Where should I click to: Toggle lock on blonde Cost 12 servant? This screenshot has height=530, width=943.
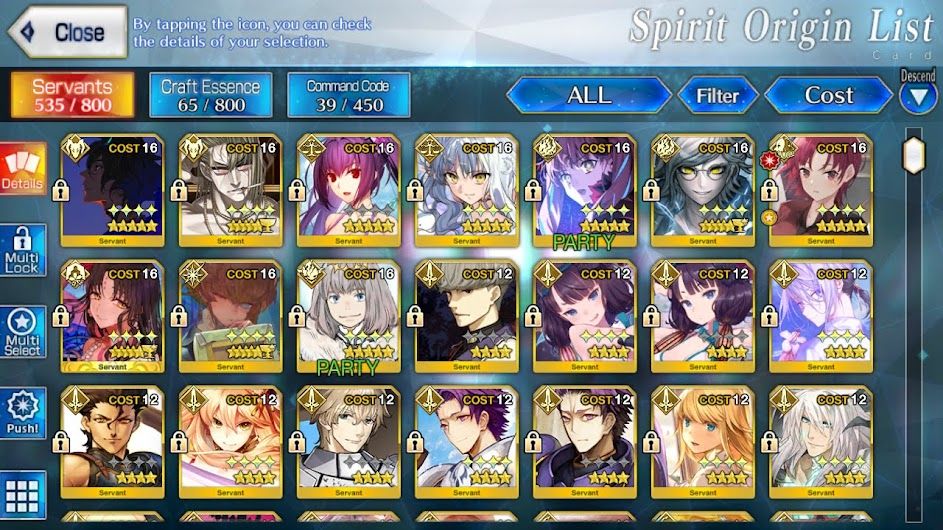pos(651,442)
